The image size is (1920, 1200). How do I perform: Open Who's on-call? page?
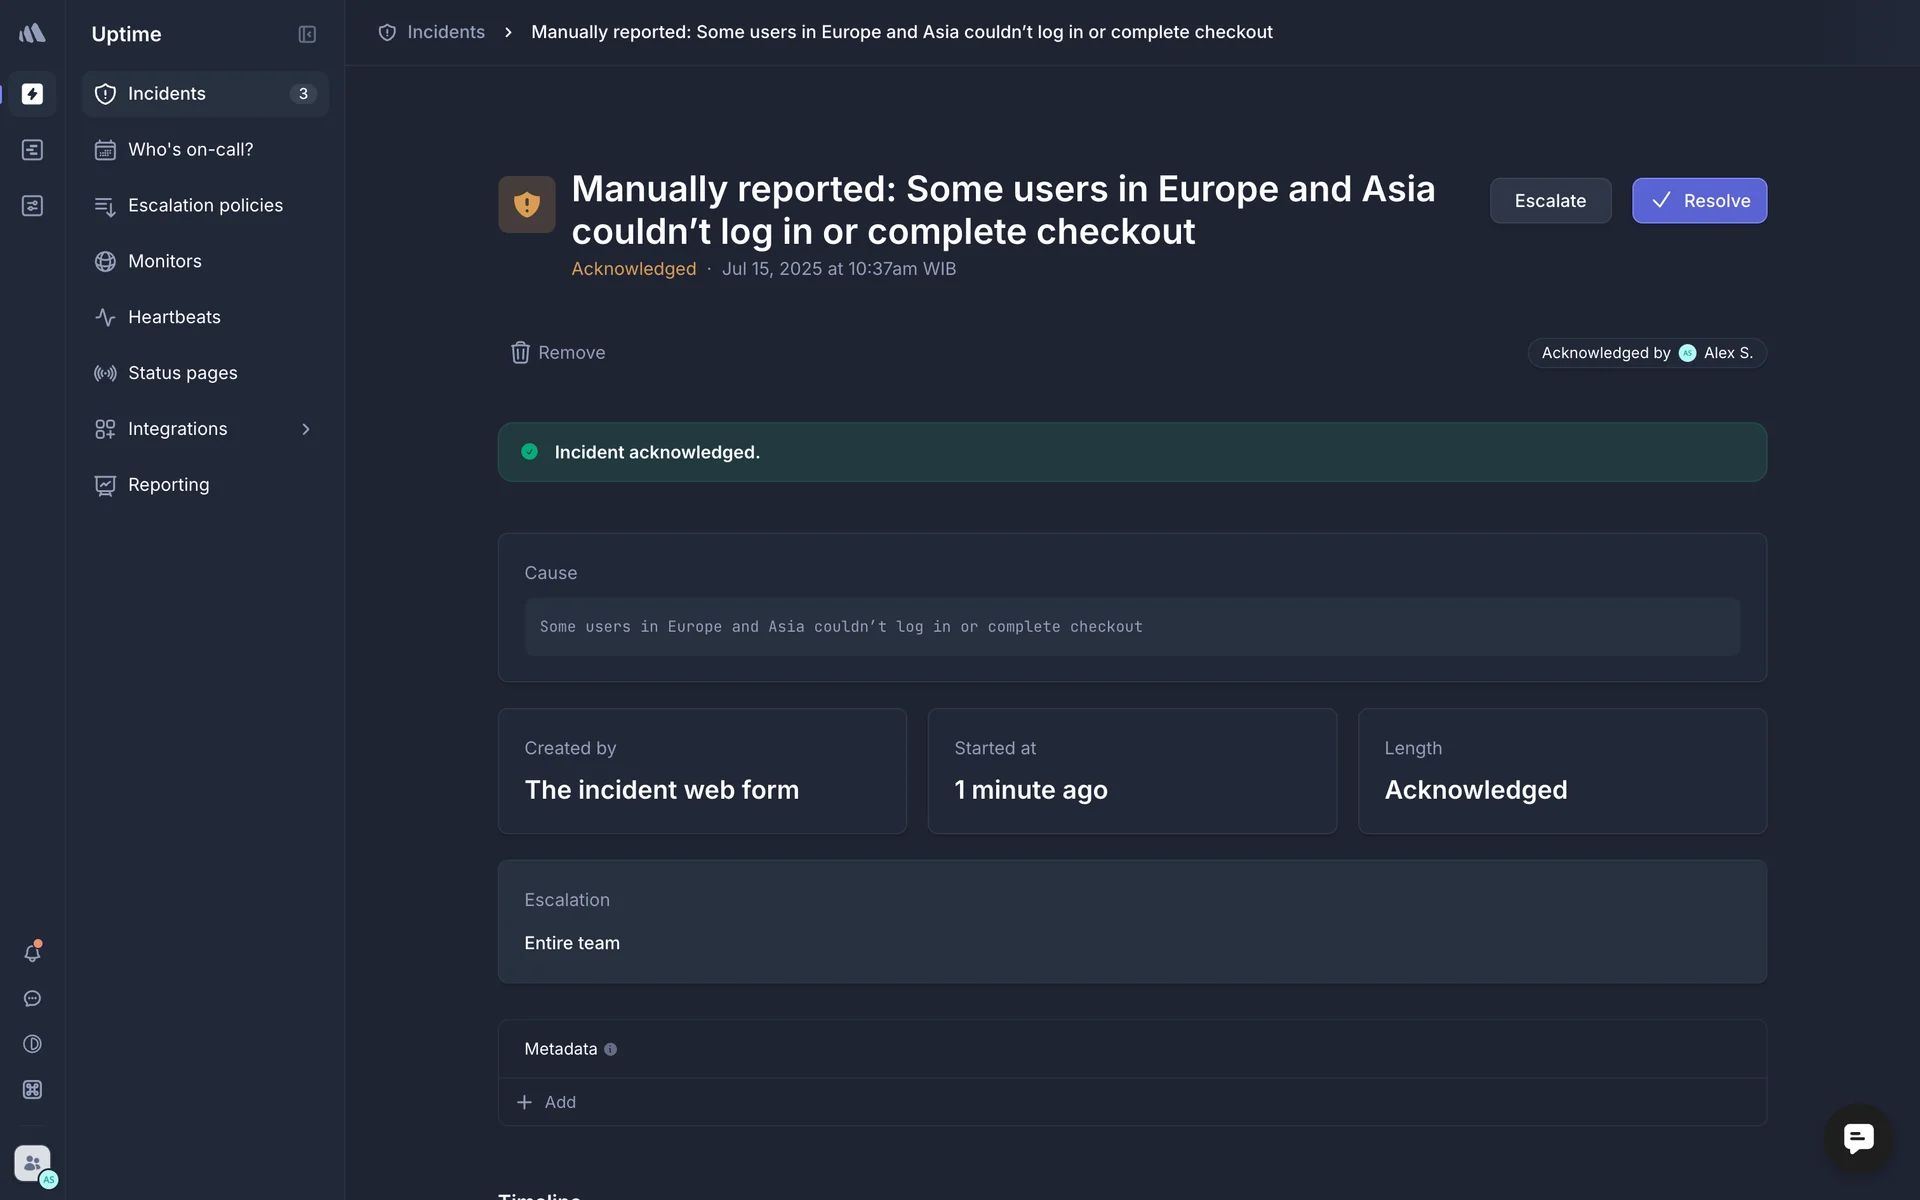[190, 150]
